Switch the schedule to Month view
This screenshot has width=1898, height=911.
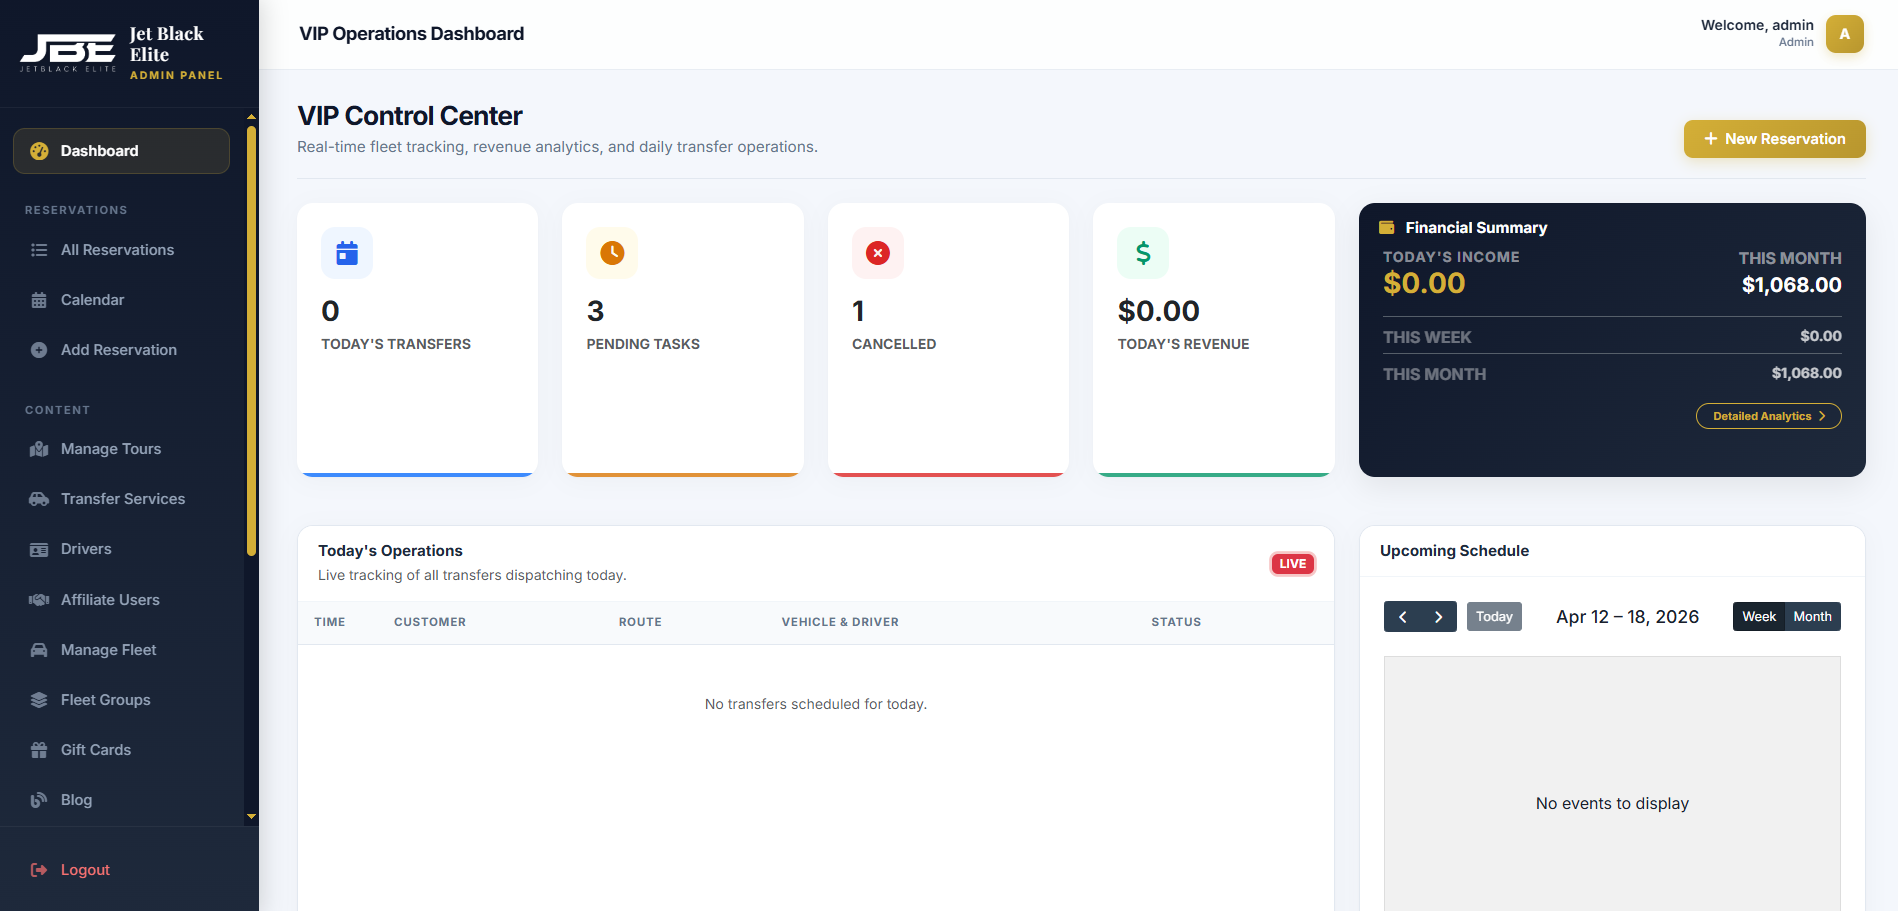tap(1812, 616)
